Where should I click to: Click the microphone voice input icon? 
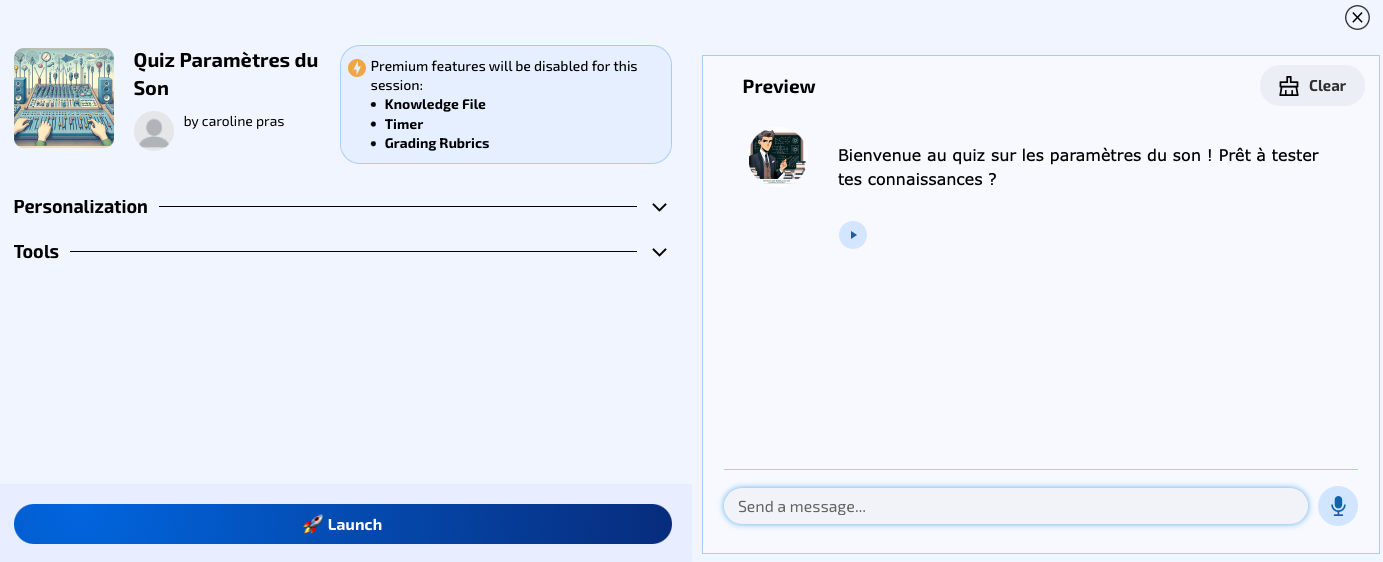coord(1338,506)
